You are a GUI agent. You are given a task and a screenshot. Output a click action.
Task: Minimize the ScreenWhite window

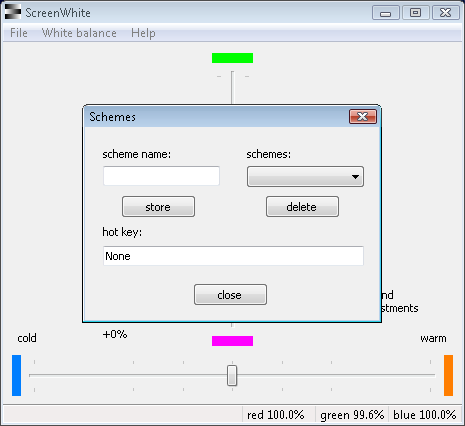386,13
